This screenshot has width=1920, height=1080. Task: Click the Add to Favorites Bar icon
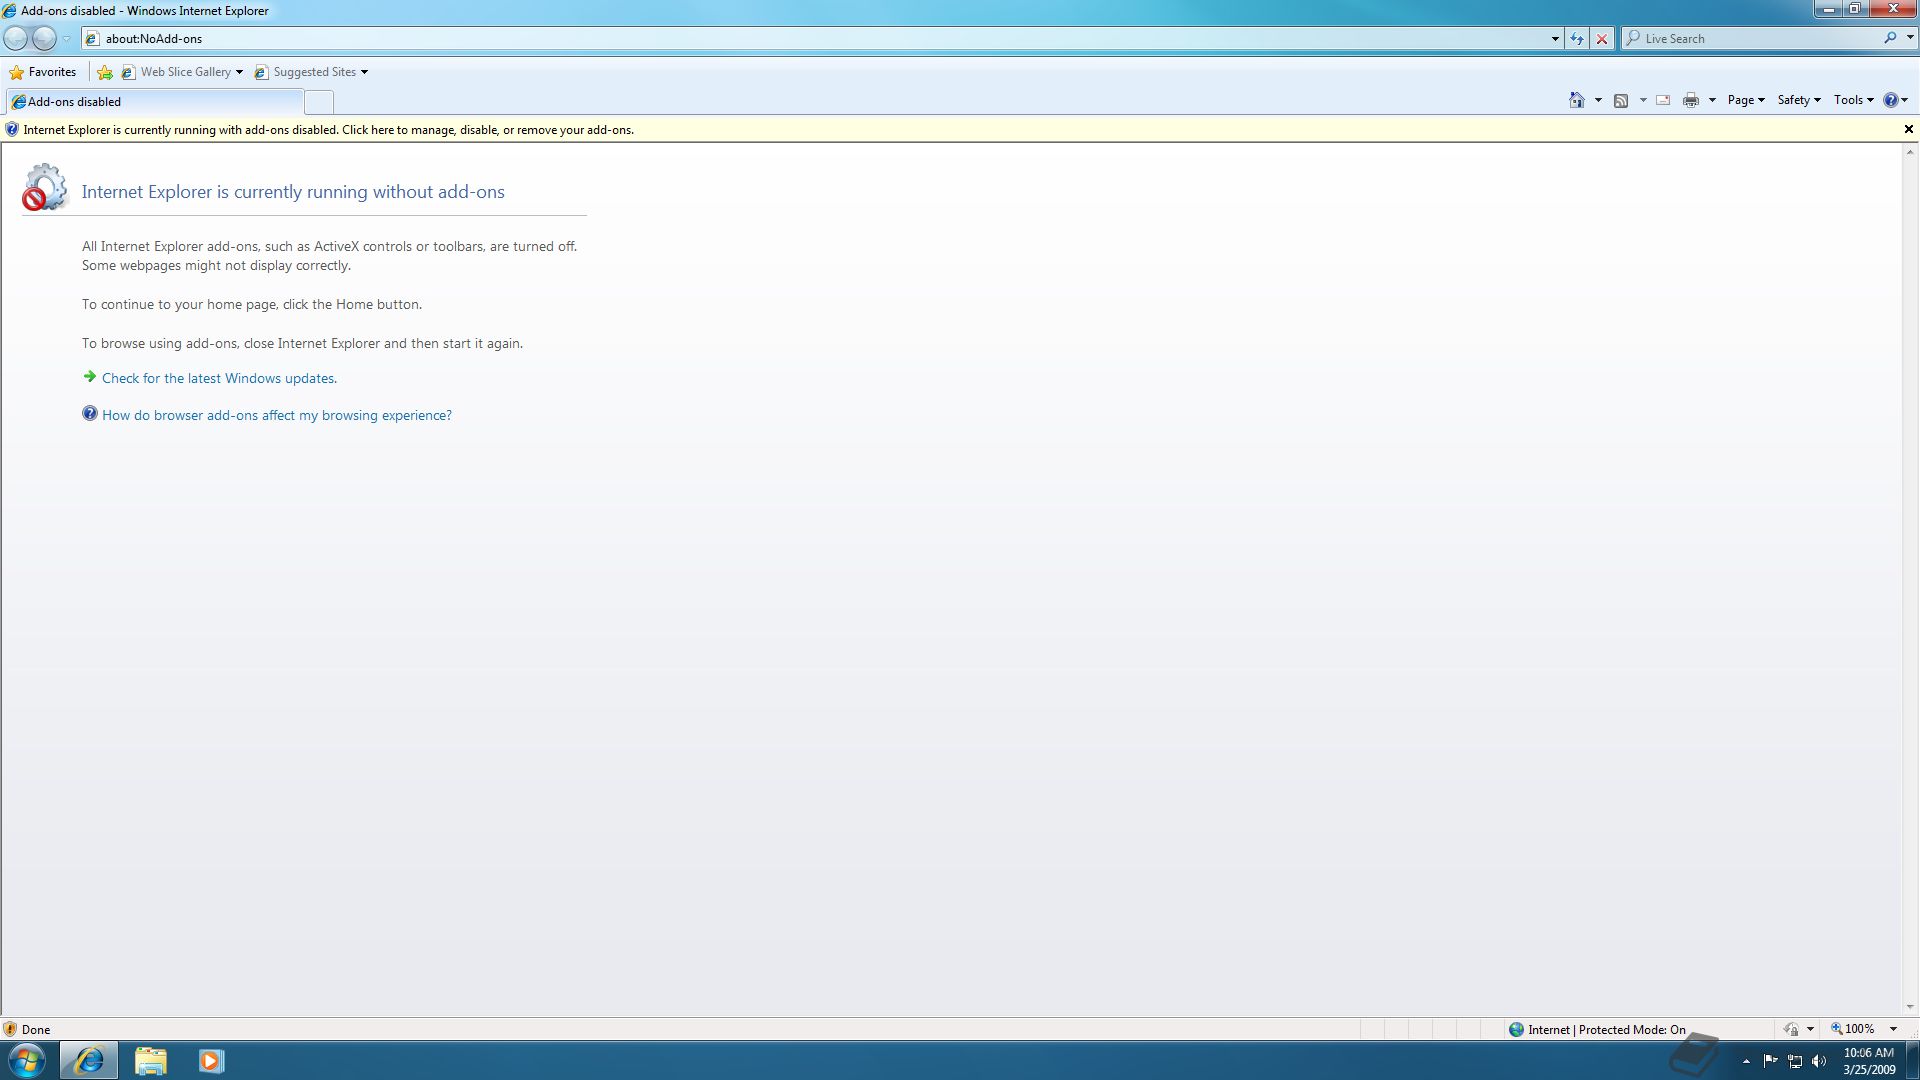(105, 72)
